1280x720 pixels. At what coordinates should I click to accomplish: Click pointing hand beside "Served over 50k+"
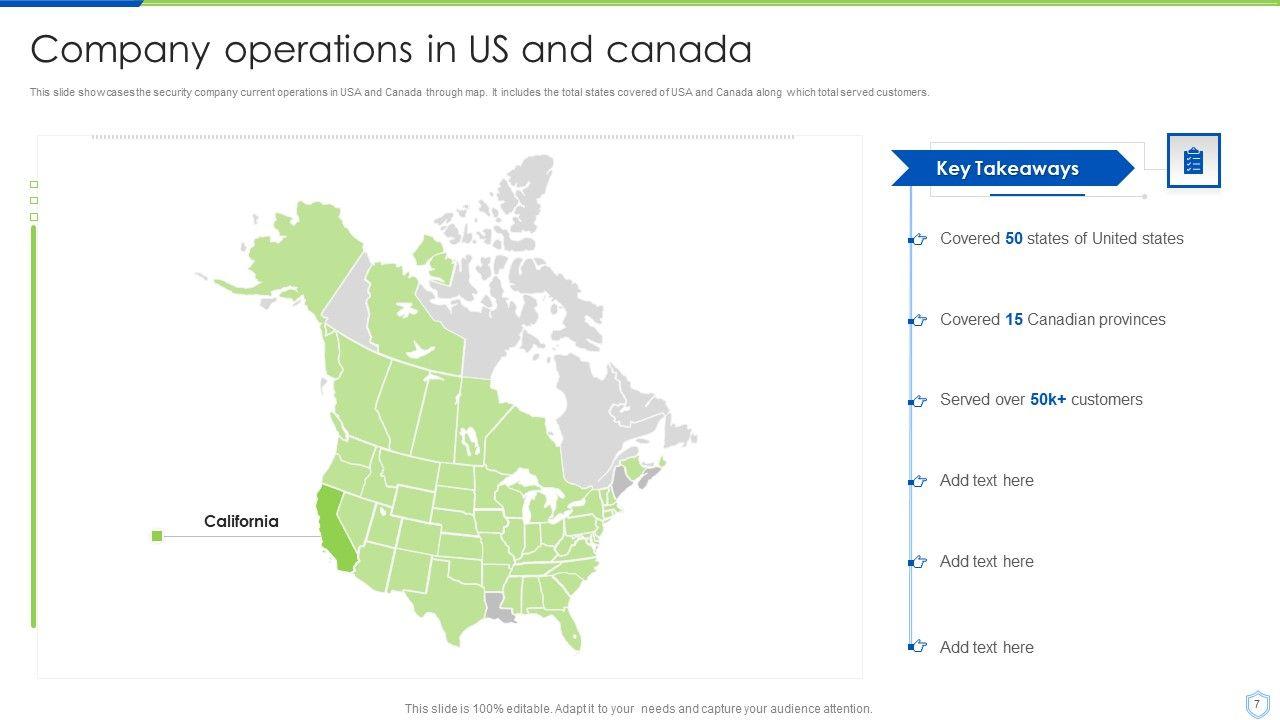[918, 401]
